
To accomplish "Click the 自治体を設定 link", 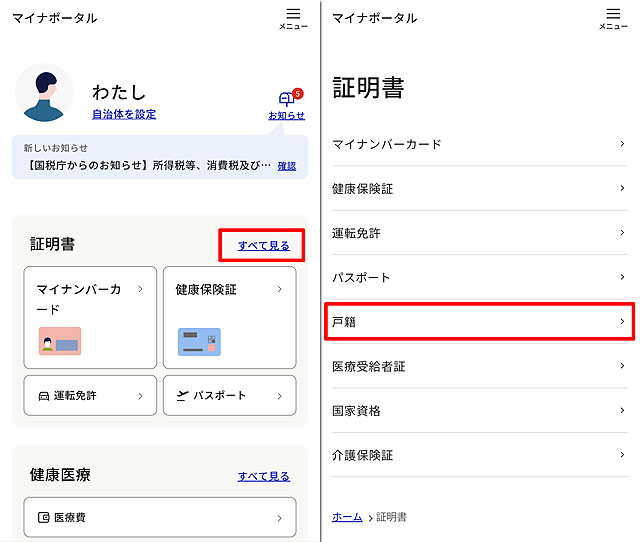I will tap(124, 114).
